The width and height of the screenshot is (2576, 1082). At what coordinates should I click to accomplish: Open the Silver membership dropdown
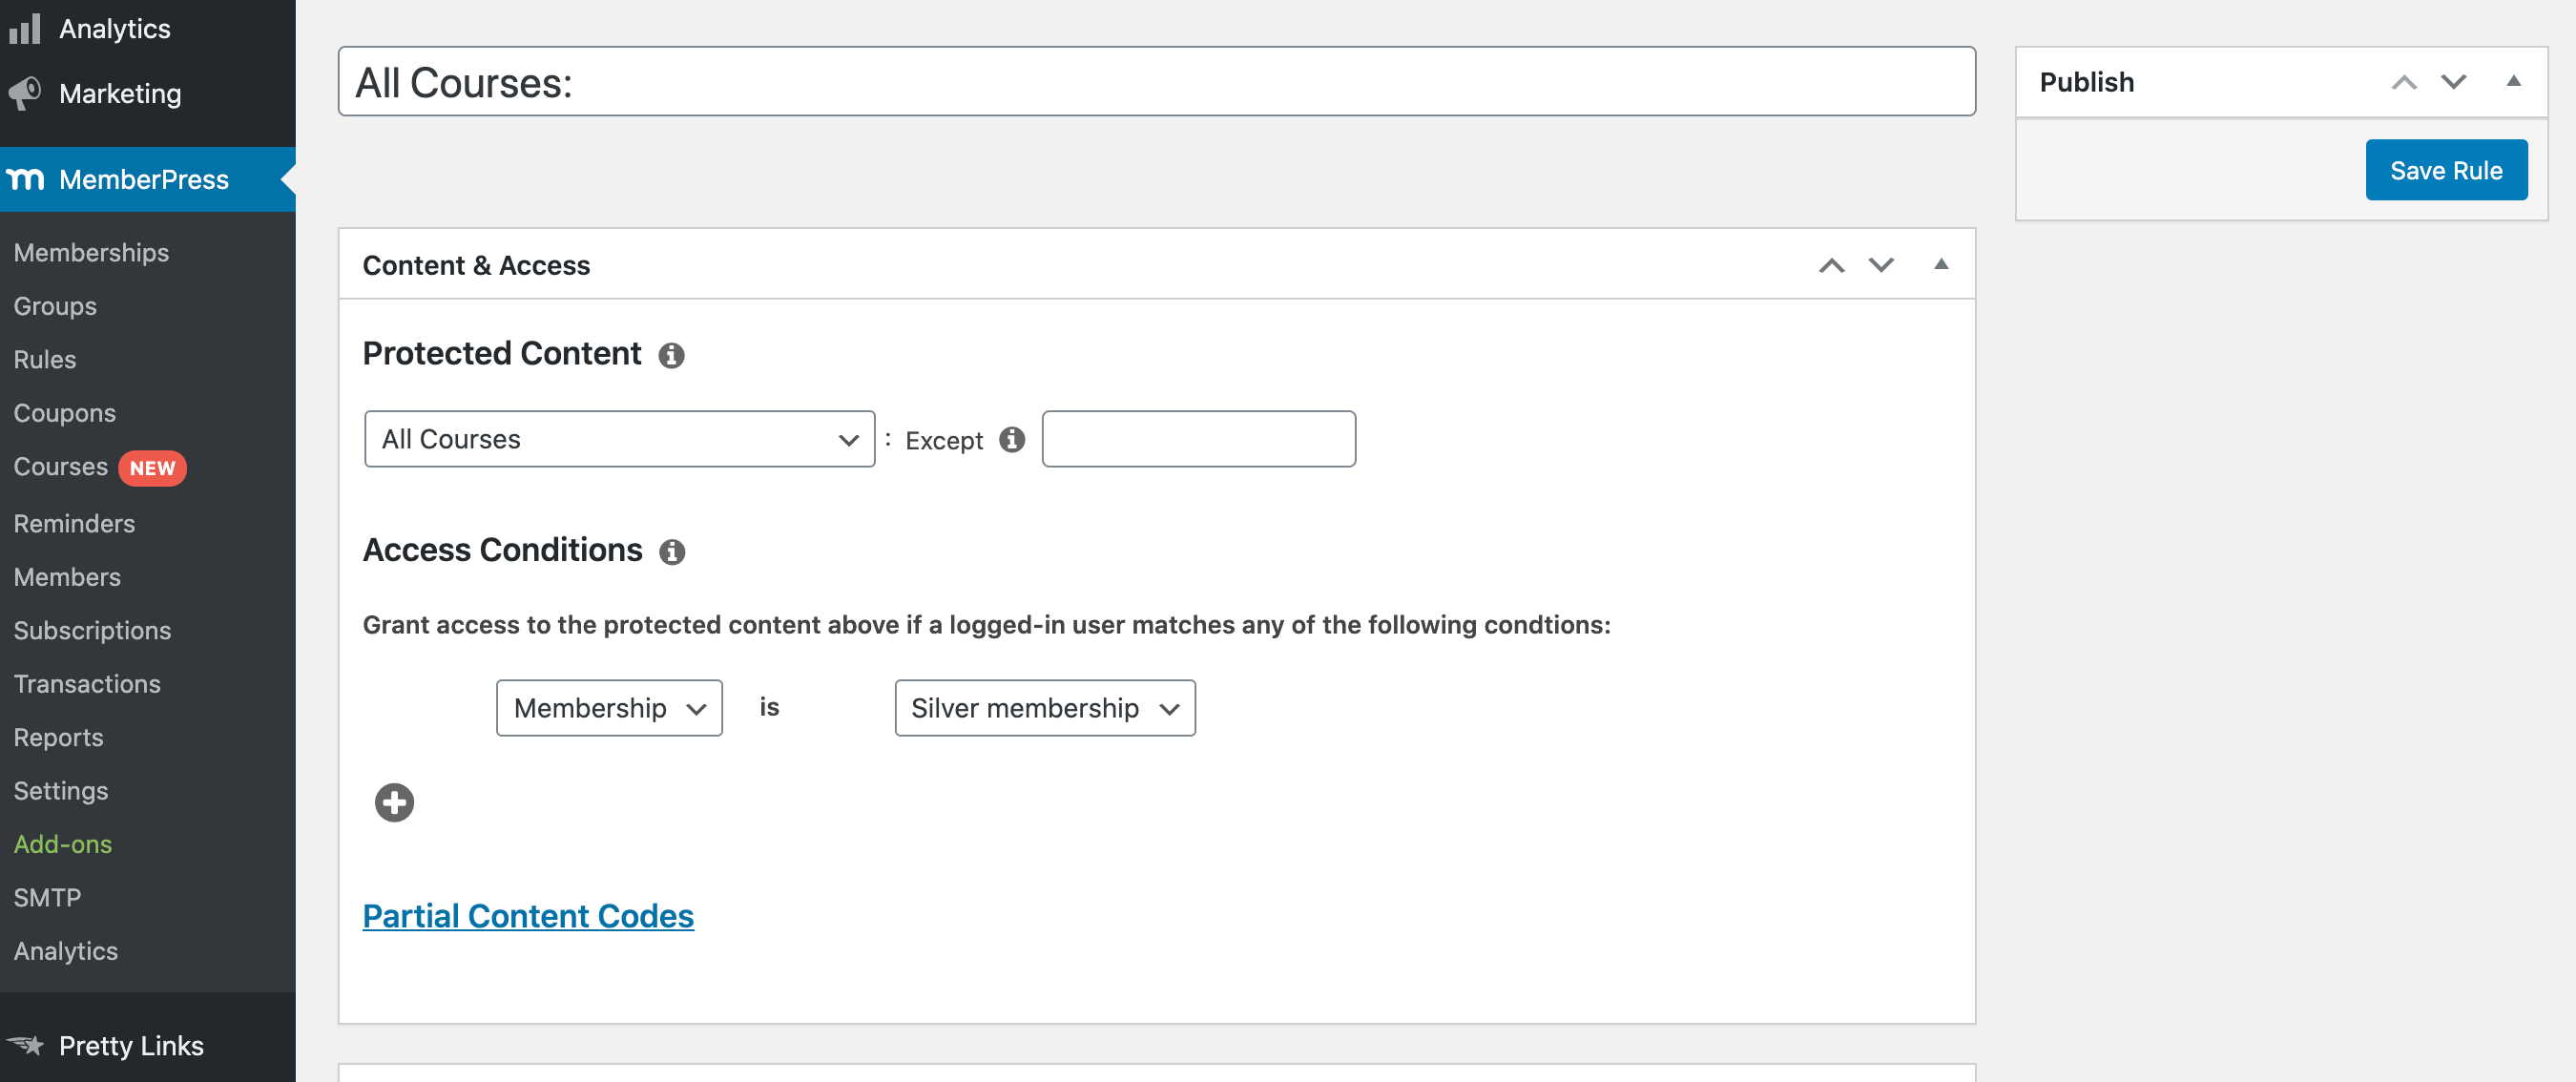pyautogui.click(x=1044, y=707)
